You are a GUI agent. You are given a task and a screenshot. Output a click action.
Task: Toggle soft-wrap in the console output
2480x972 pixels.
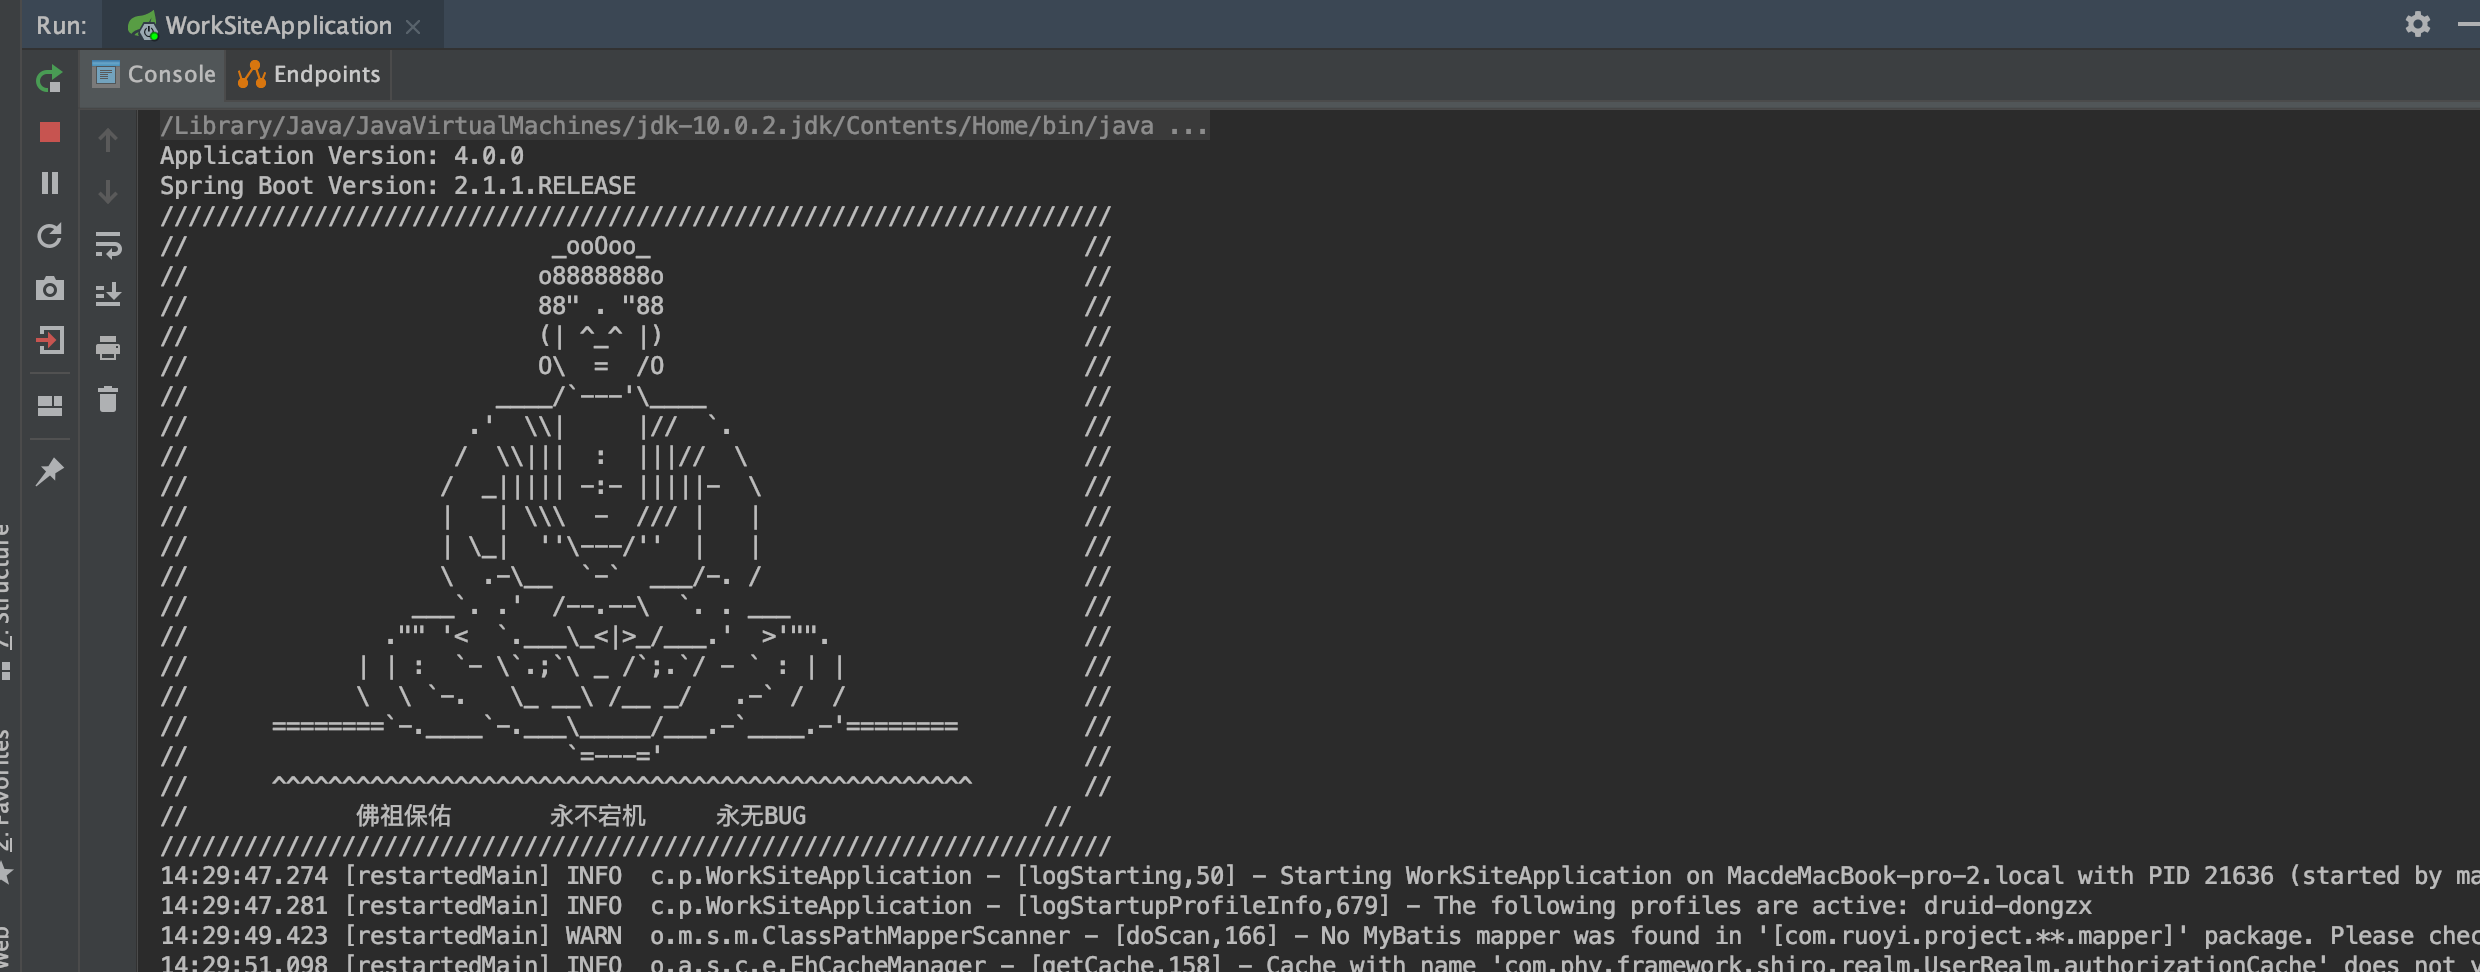pos(108,244)
